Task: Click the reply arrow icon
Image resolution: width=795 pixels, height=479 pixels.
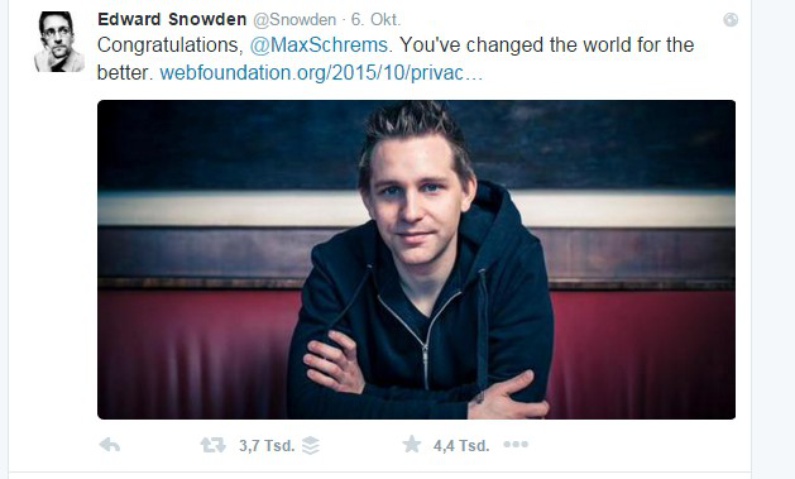Action: (x=110, y=445)
